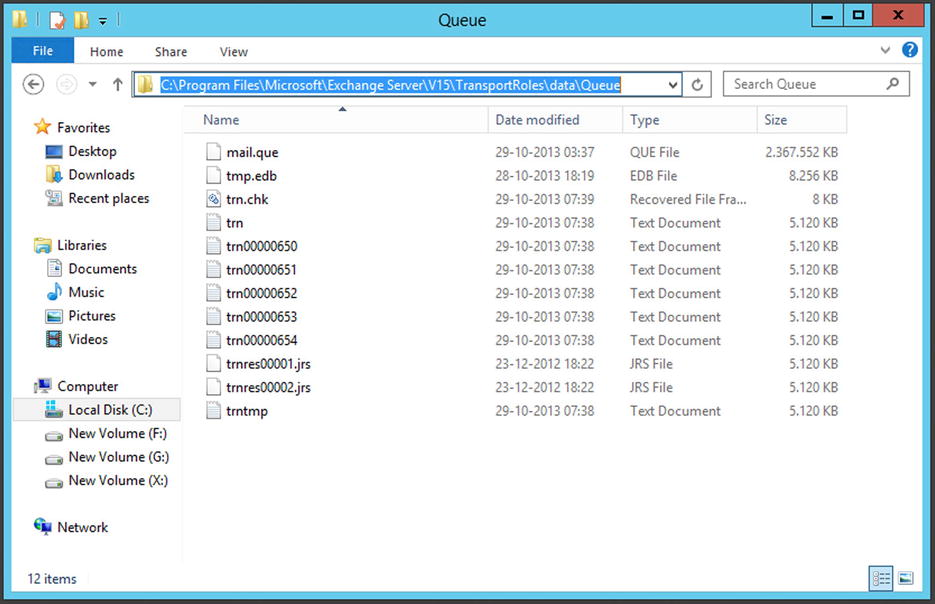935x604 pixels.
Task: Click the Network icon in sidebar
Action: pos(42,526)
